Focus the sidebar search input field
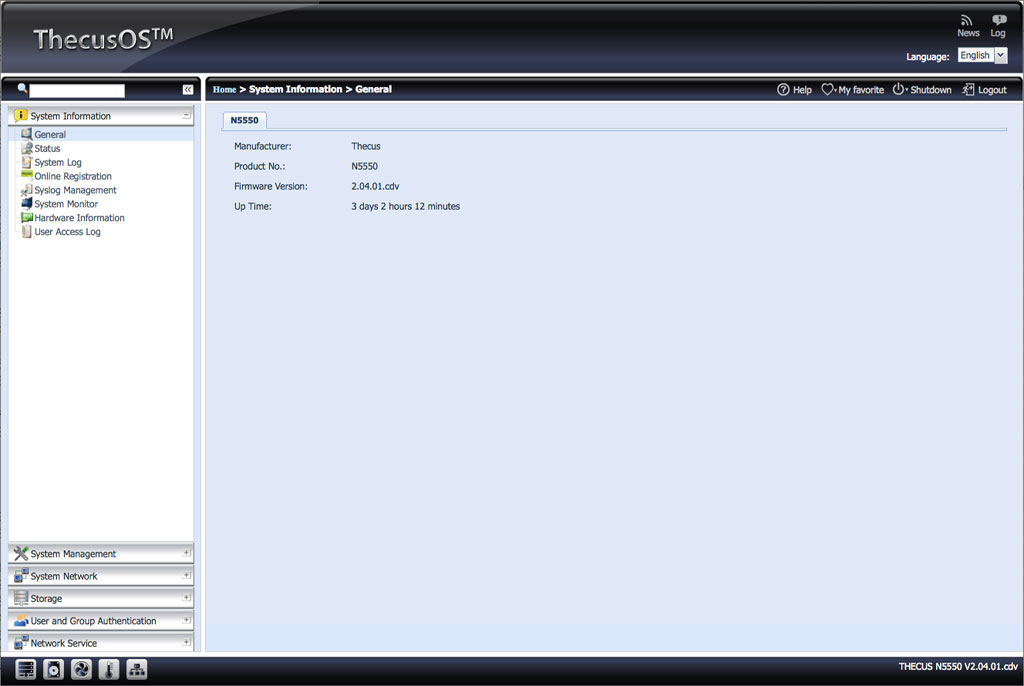The height and width of the screenshot is (686, 1024). 77,90
